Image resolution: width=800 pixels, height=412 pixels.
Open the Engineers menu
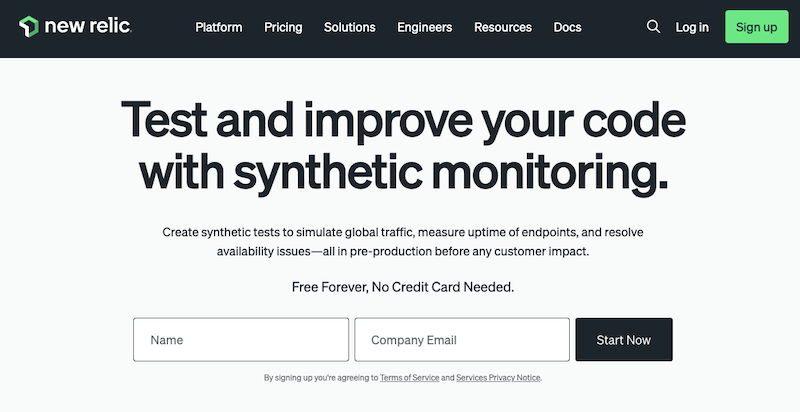(424, 27)
